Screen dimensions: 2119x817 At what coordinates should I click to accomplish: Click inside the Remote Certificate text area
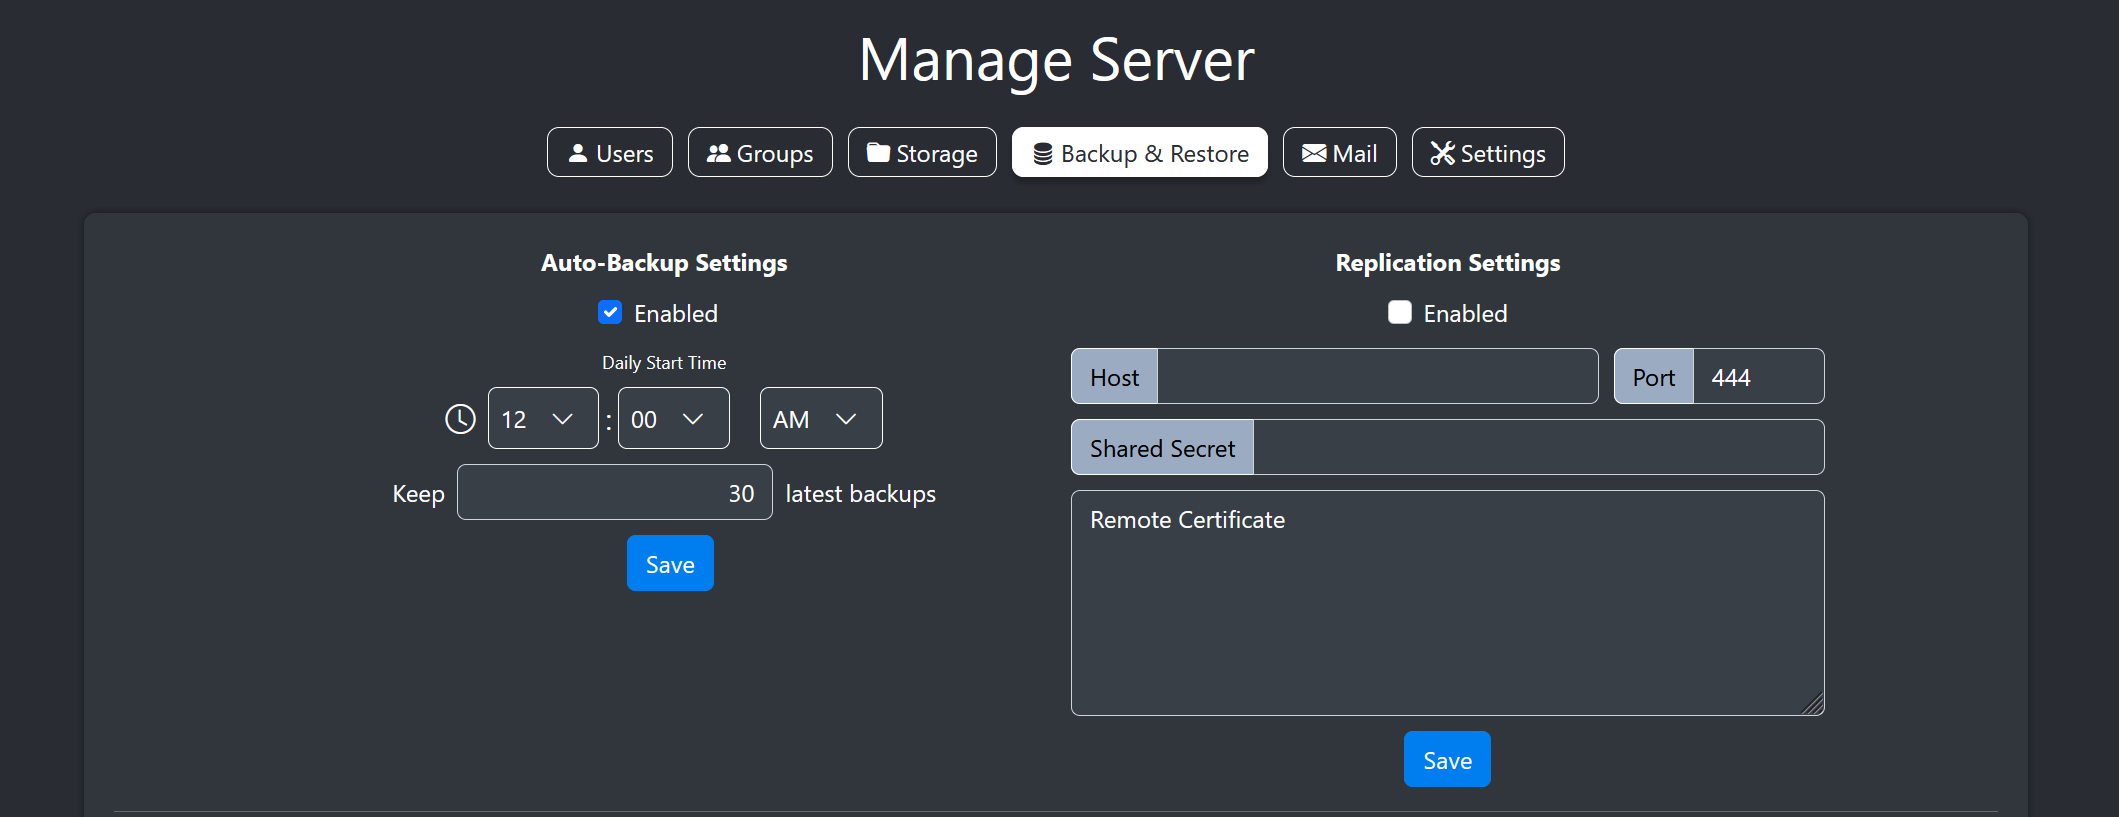tap(1448, 603)
